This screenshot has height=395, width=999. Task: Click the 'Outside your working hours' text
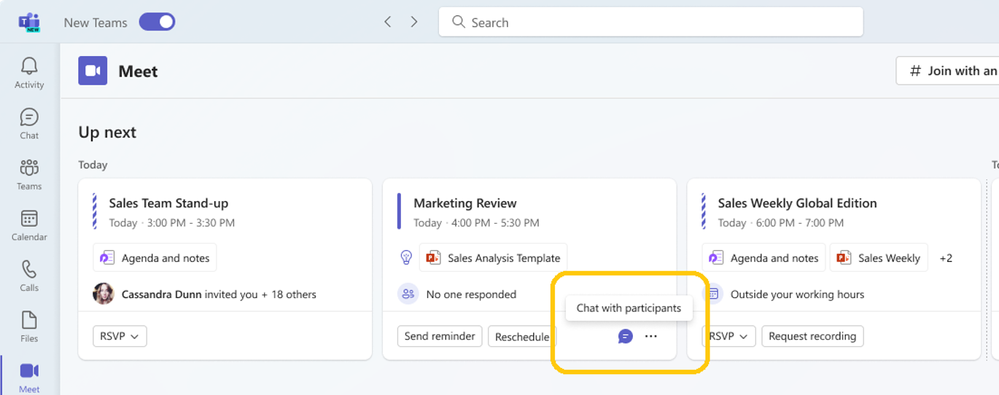tap(798, 295)
